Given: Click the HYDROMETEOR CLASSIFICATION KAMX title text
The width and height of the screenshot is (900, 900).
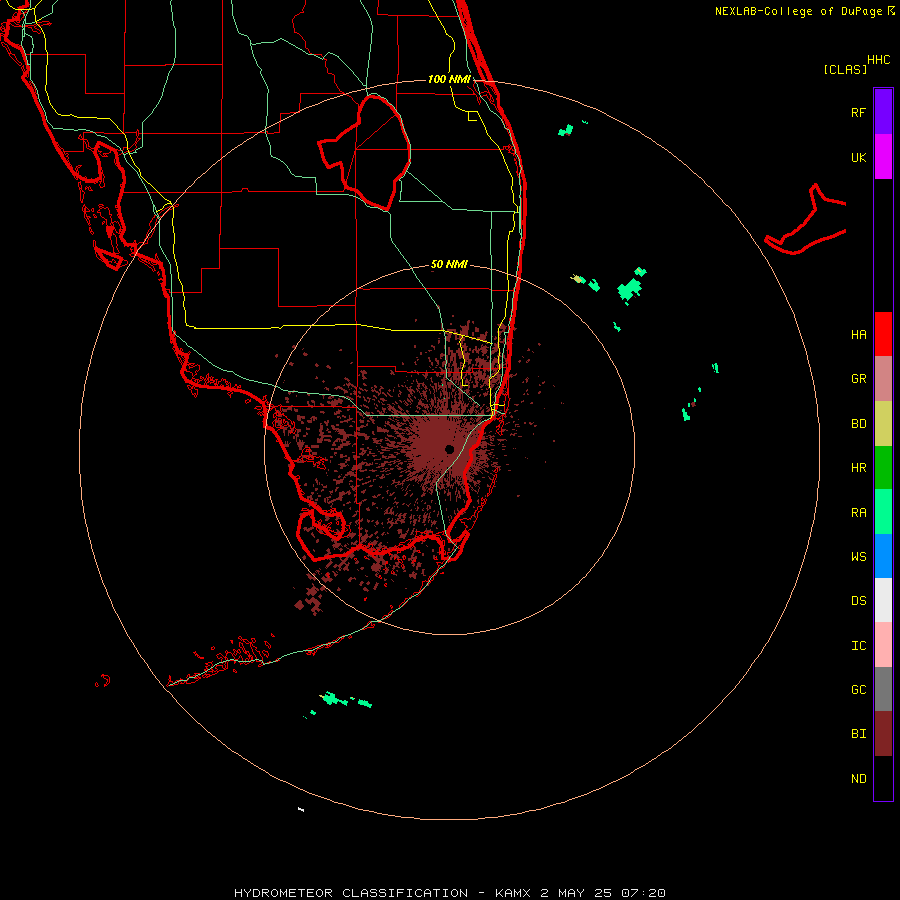Looking at the screenshot, I should [450, 893].
